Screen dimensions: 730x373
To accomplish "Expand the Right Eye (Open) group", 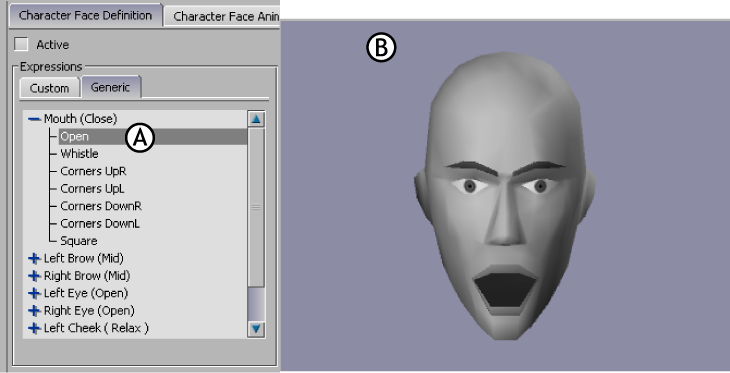I will [x=34, y=311].
